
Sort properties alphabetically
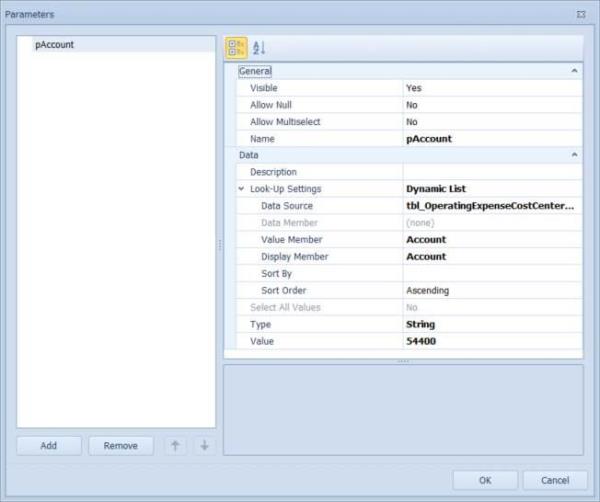[x=259, y=47]
